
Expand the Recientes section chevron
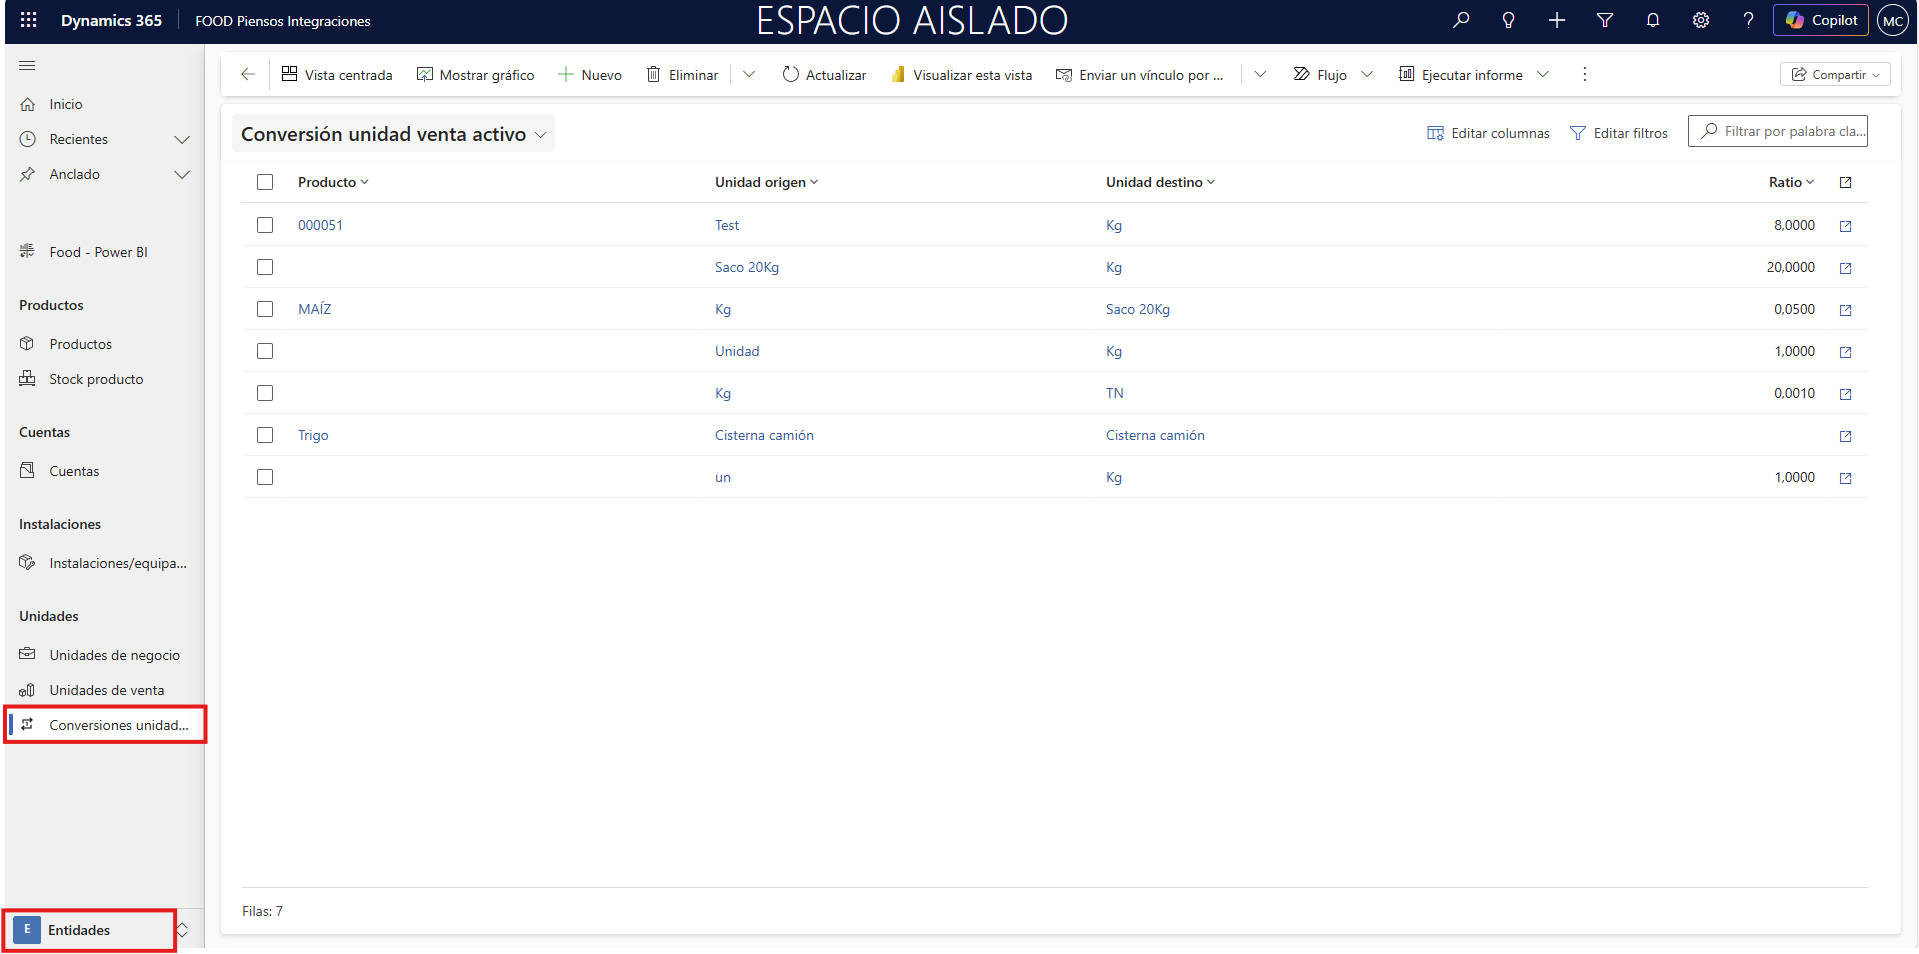click(x=182, y=139)
